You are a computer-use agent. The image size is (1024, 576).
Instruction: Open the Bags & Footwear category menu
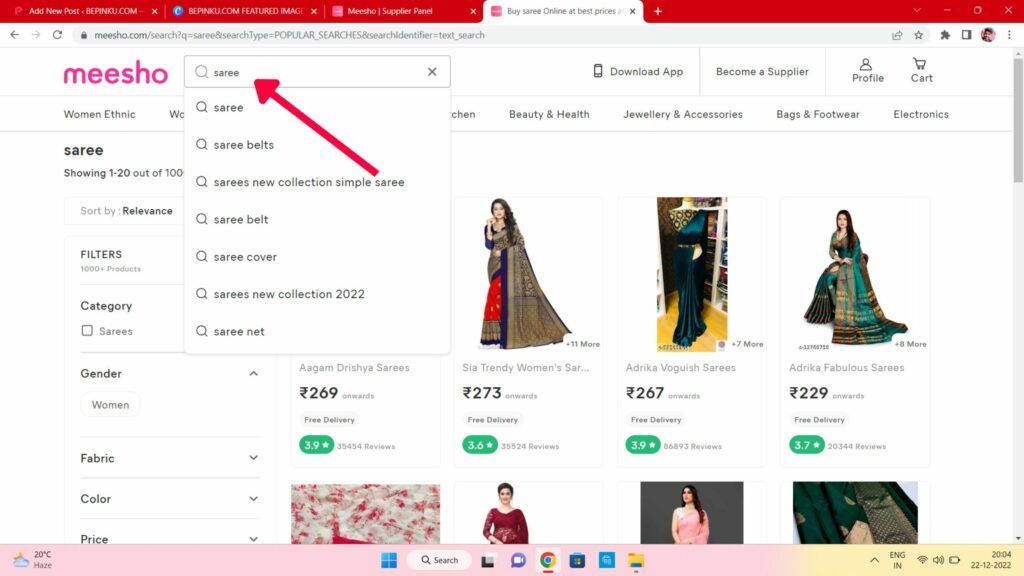818,114
